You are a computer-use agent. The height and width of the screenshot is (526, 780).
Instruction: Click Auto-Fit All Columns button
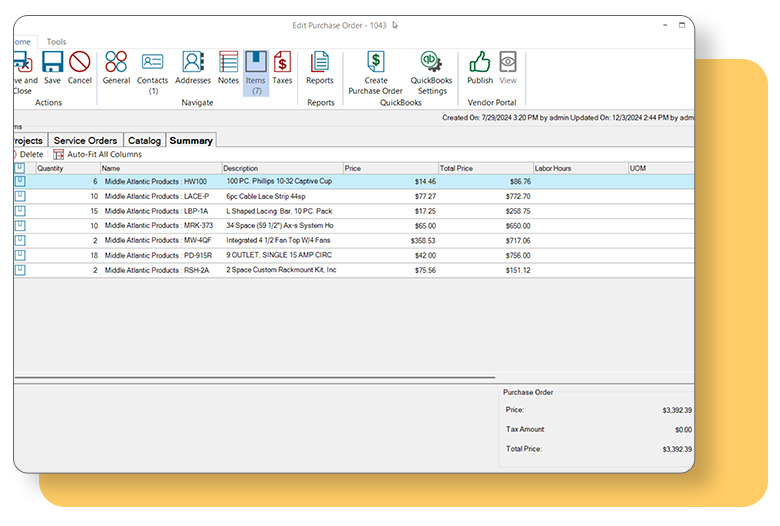pyautogui.click(x=98, y=154)
